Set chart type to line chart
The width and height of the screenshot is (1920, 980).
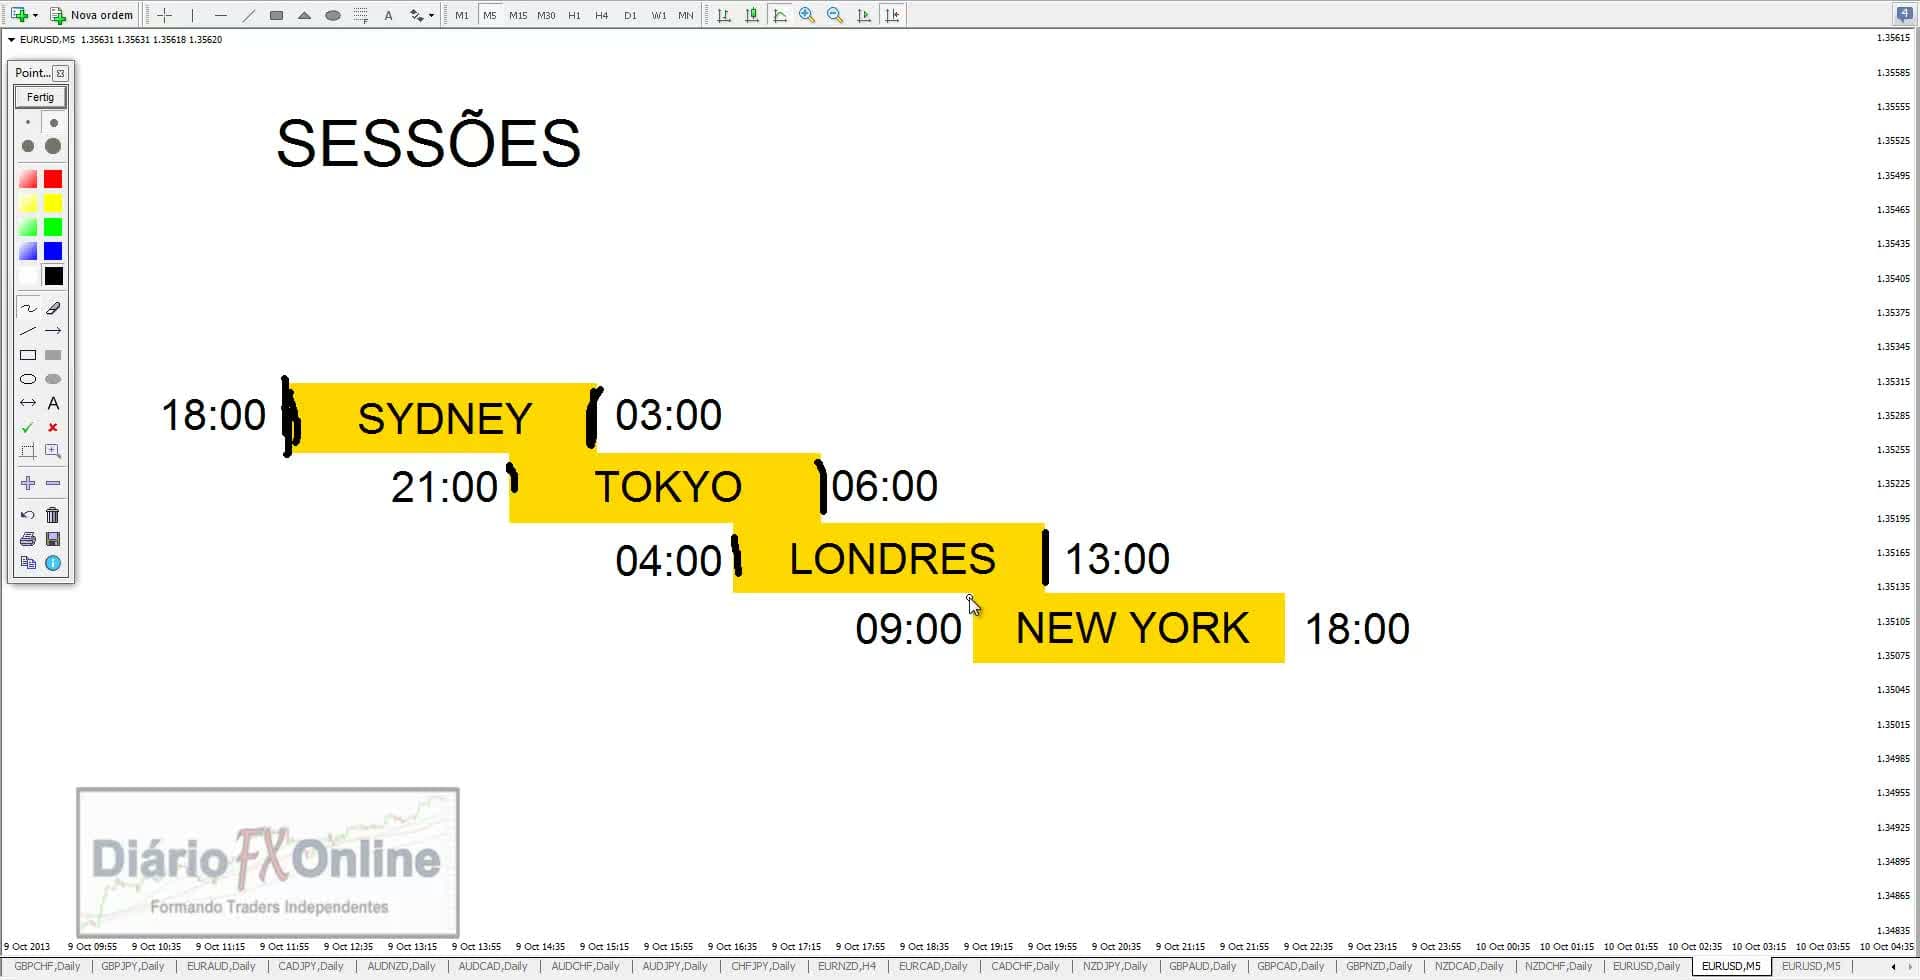click(x=780, y=15)
